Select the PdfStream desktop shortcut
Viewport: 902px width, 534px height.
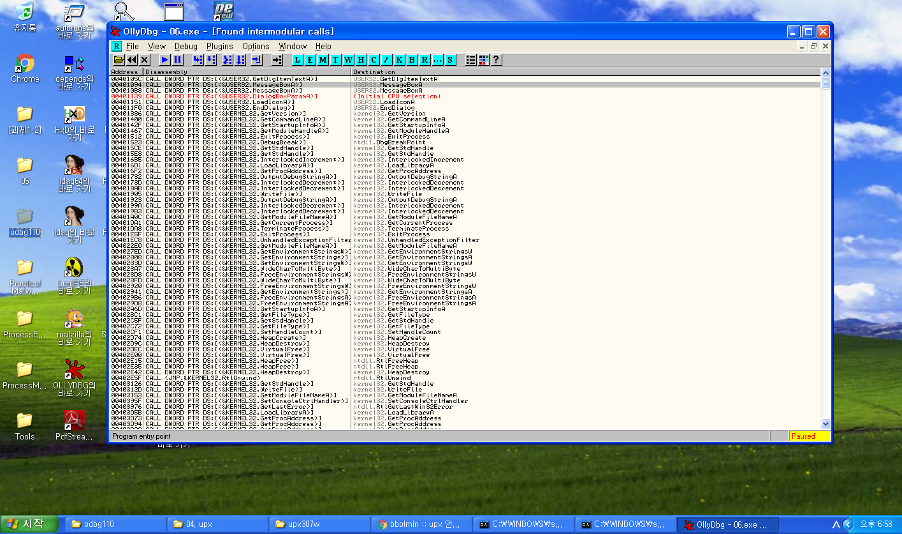click(x=74, y=426)
